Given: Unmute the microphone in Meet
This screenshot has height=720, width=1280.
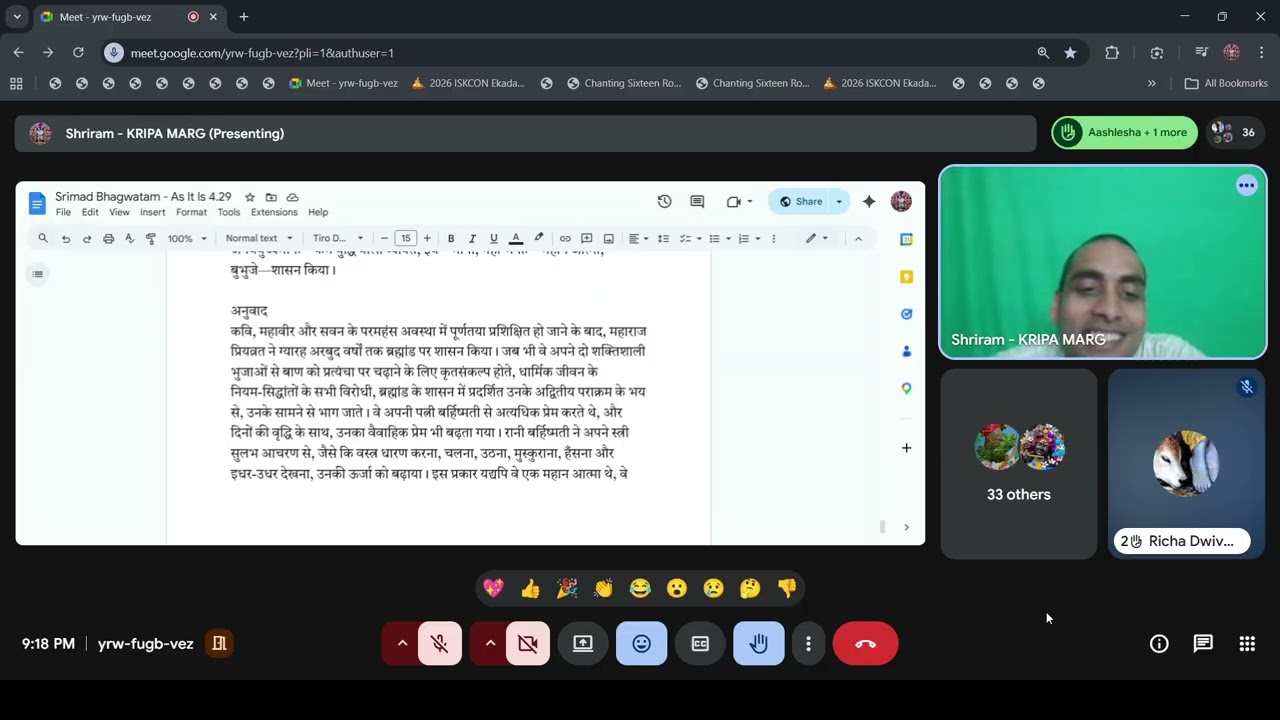Looking at the screenshot, I should point(439,644).
